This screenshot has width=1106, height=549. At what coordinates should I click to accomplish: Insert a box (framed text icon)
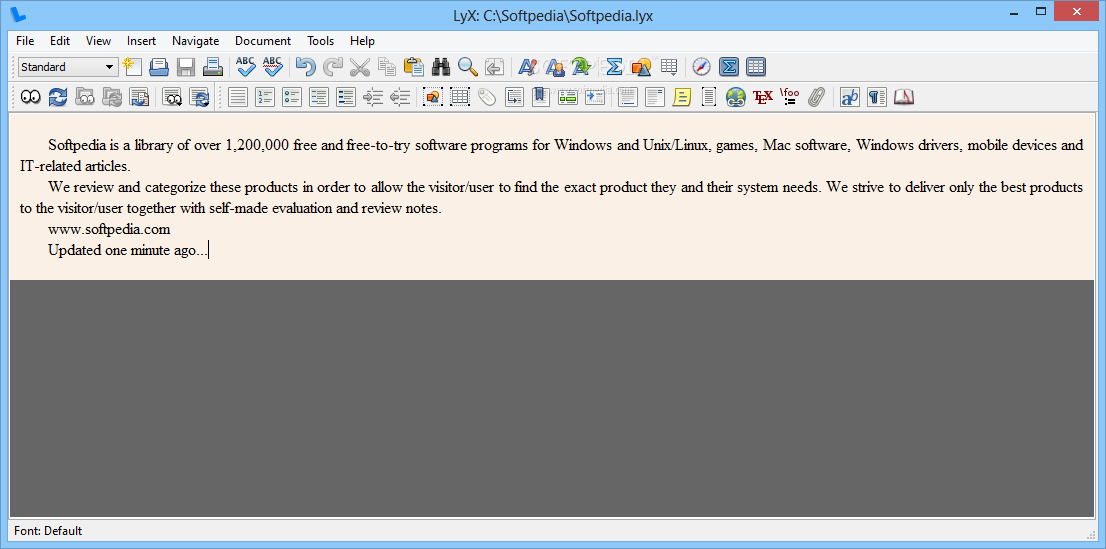709,97
